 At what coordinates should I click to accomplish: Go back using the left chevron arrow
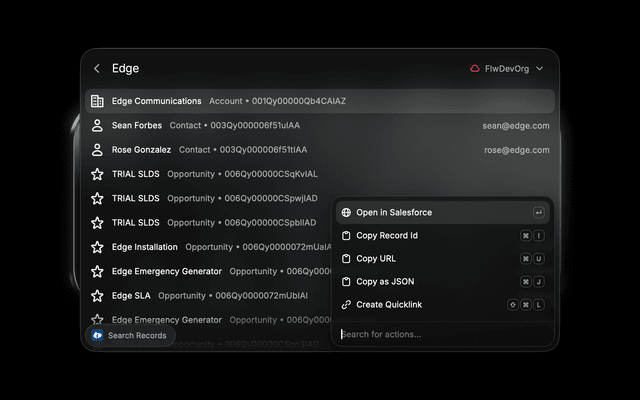(97, 69)
